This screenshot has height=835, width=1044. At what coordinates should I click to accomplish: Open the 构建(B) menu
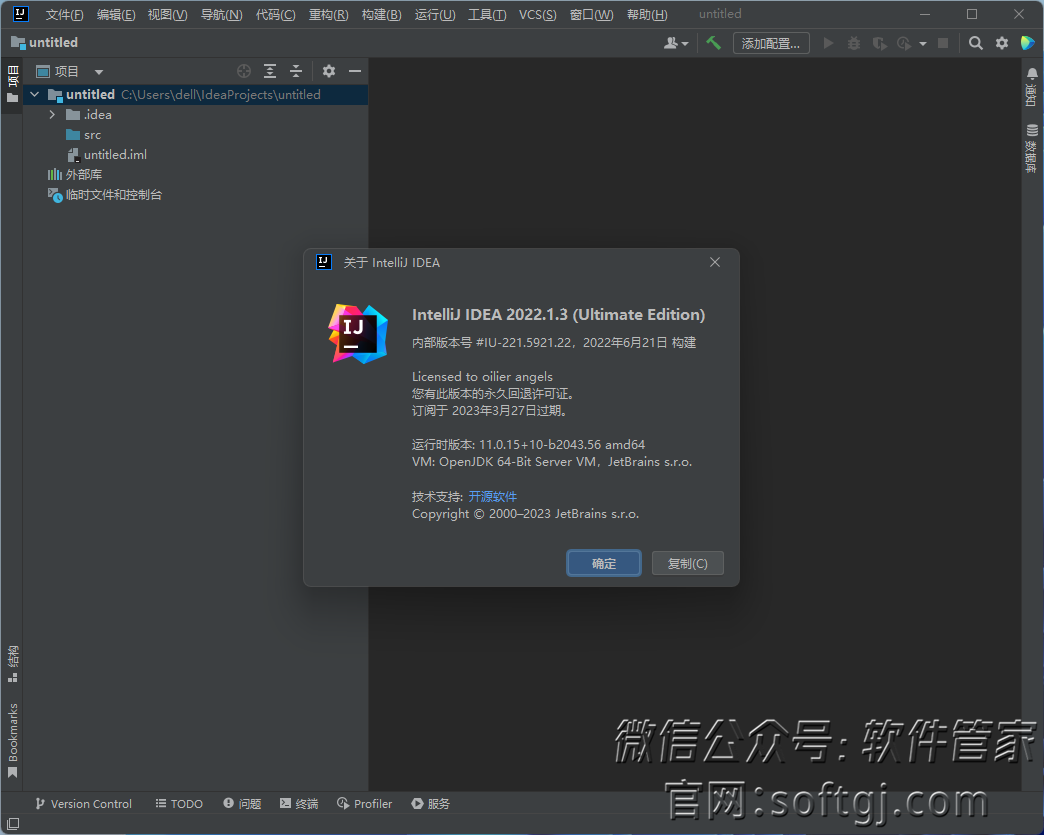(x=382, y=15)
